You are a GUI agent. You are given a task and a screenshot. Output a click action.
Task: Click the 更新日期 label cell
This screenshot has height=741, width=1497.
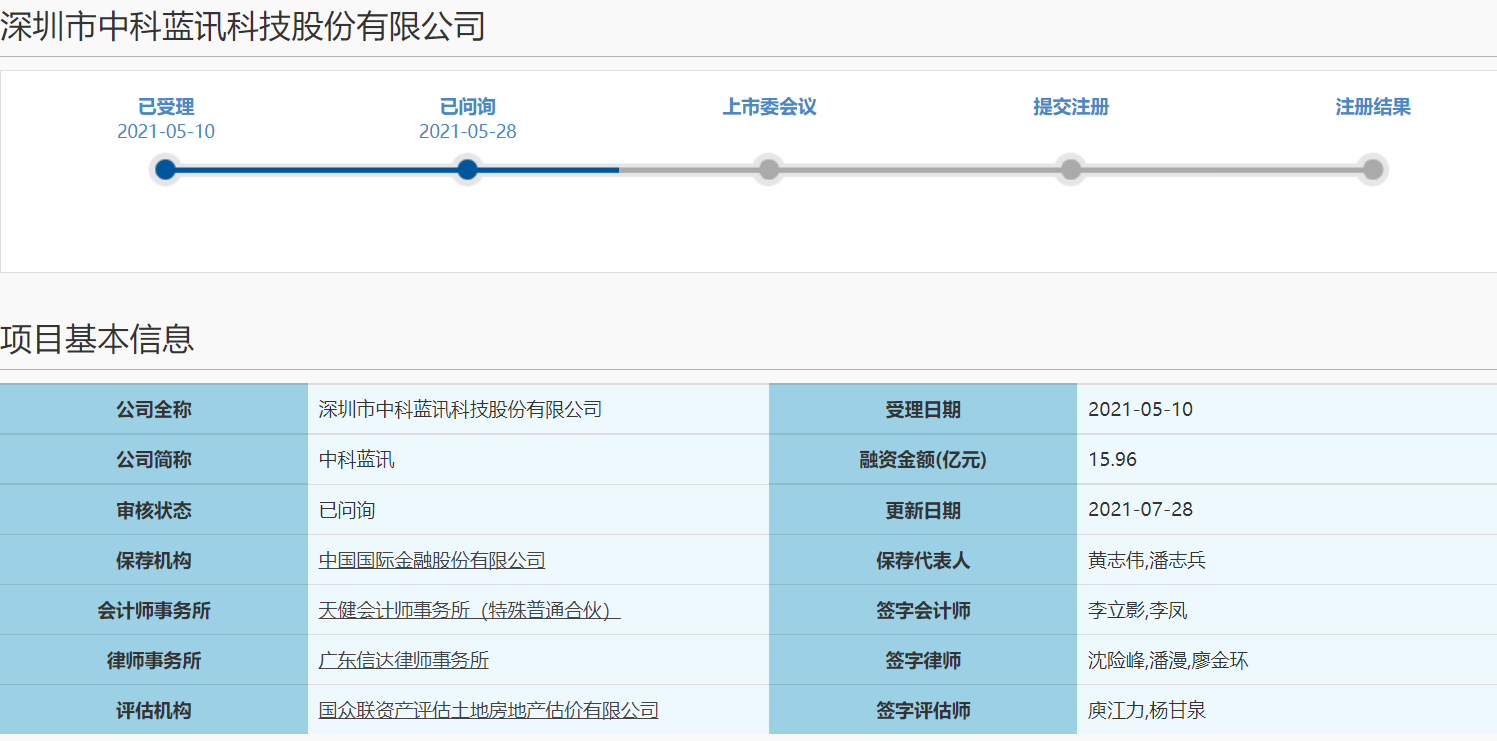pos(923,510)
